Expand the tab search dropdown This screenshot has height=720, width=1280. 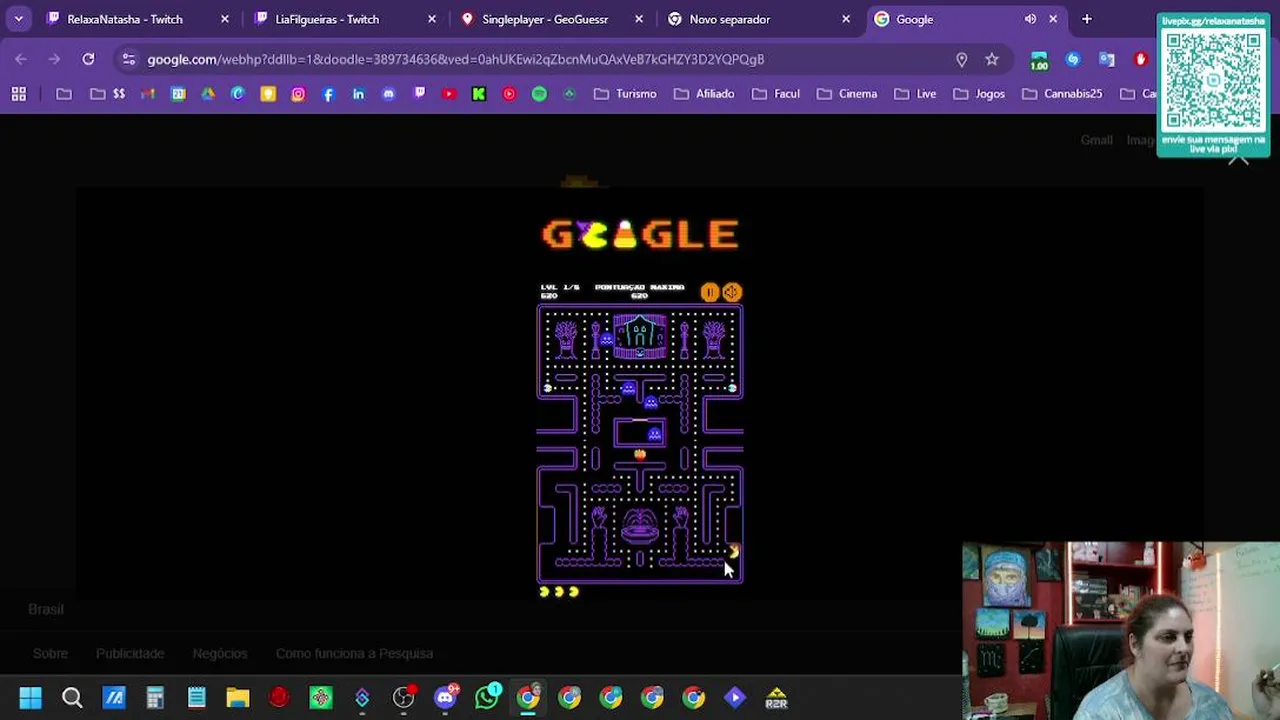pyautogui.click(x=18, y=19)
